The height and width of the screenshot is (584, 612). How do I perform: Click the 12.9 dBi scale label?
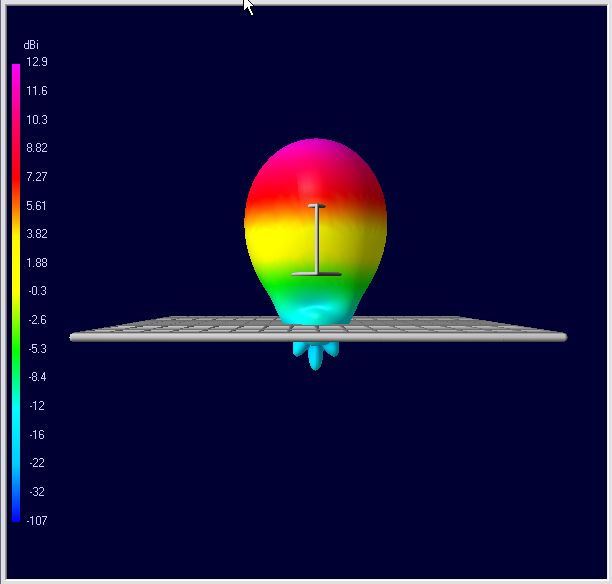[37, 62]
